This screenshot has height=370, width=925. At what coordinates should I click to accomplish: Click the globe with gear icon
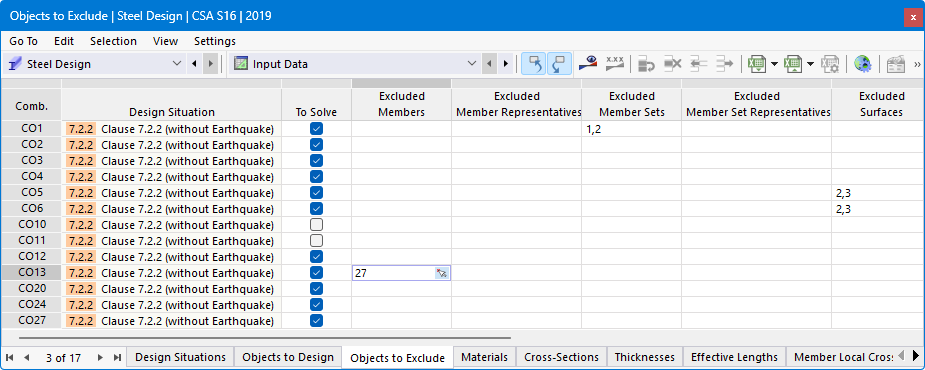[862, 64]
